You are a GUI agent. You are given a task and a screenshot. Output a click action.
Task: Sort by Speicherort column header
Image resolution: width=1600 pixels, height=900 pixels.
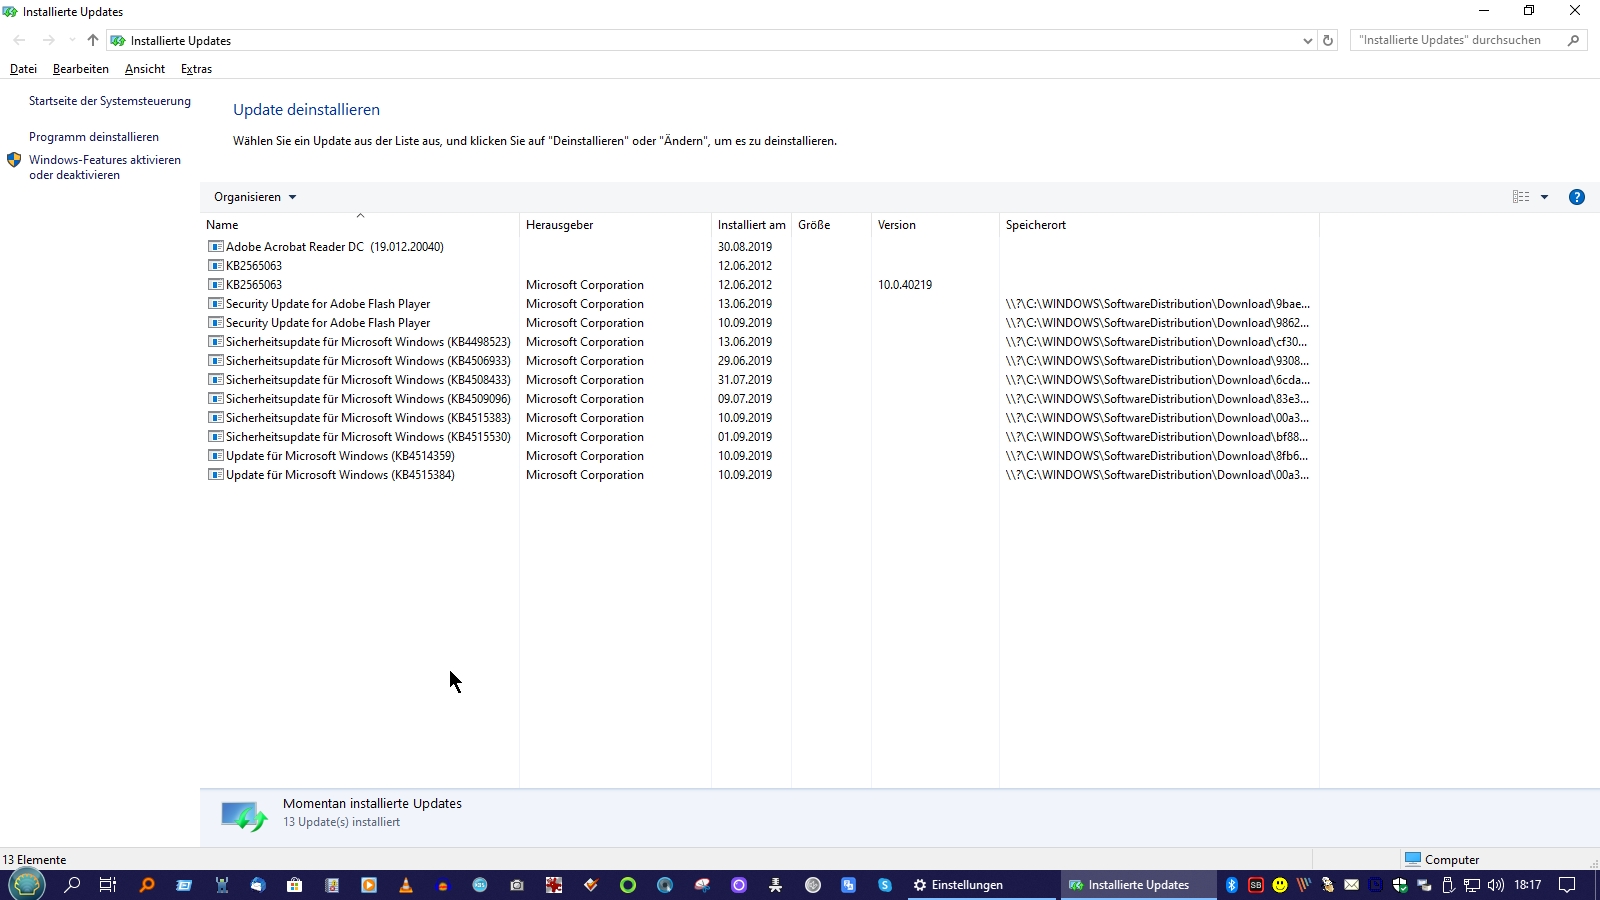(x=1159, y=225)
